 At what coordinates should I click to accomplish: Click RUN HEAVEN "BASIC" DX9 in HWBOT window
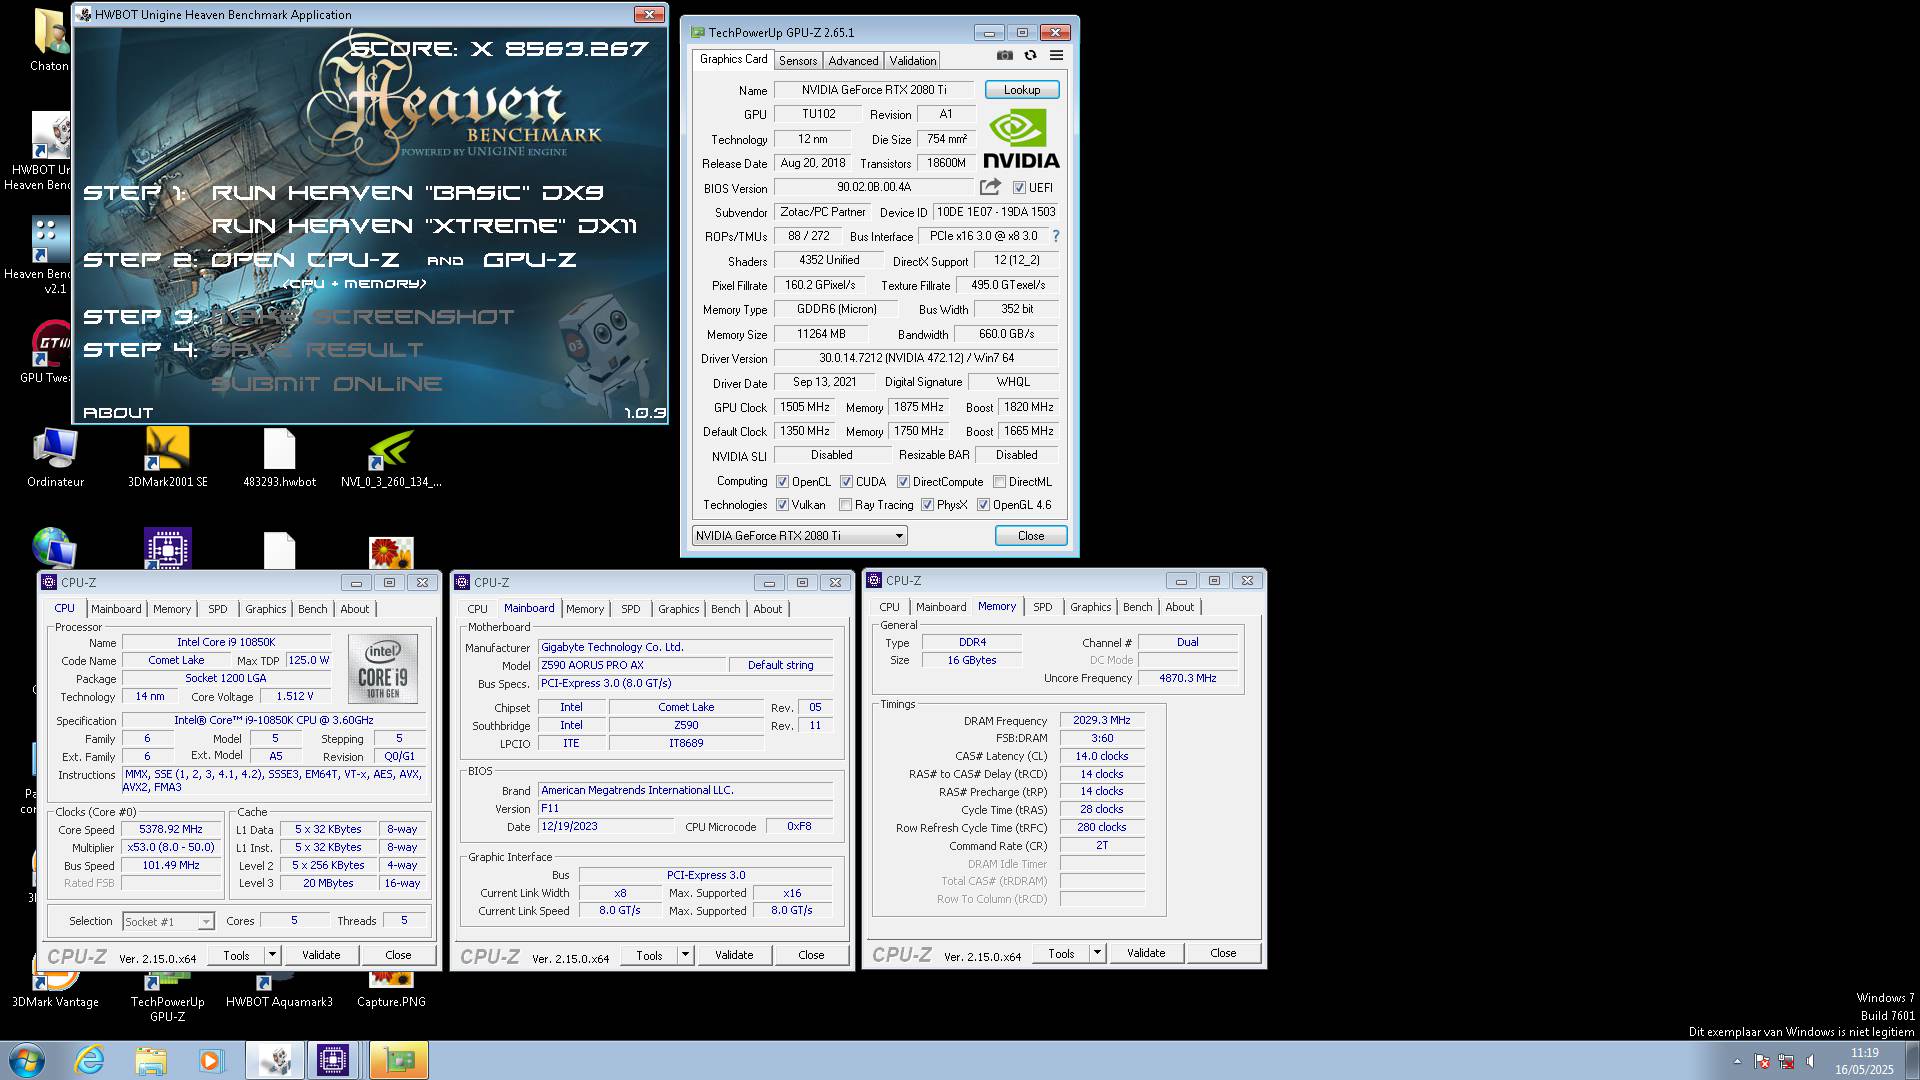tap(408, 192)
